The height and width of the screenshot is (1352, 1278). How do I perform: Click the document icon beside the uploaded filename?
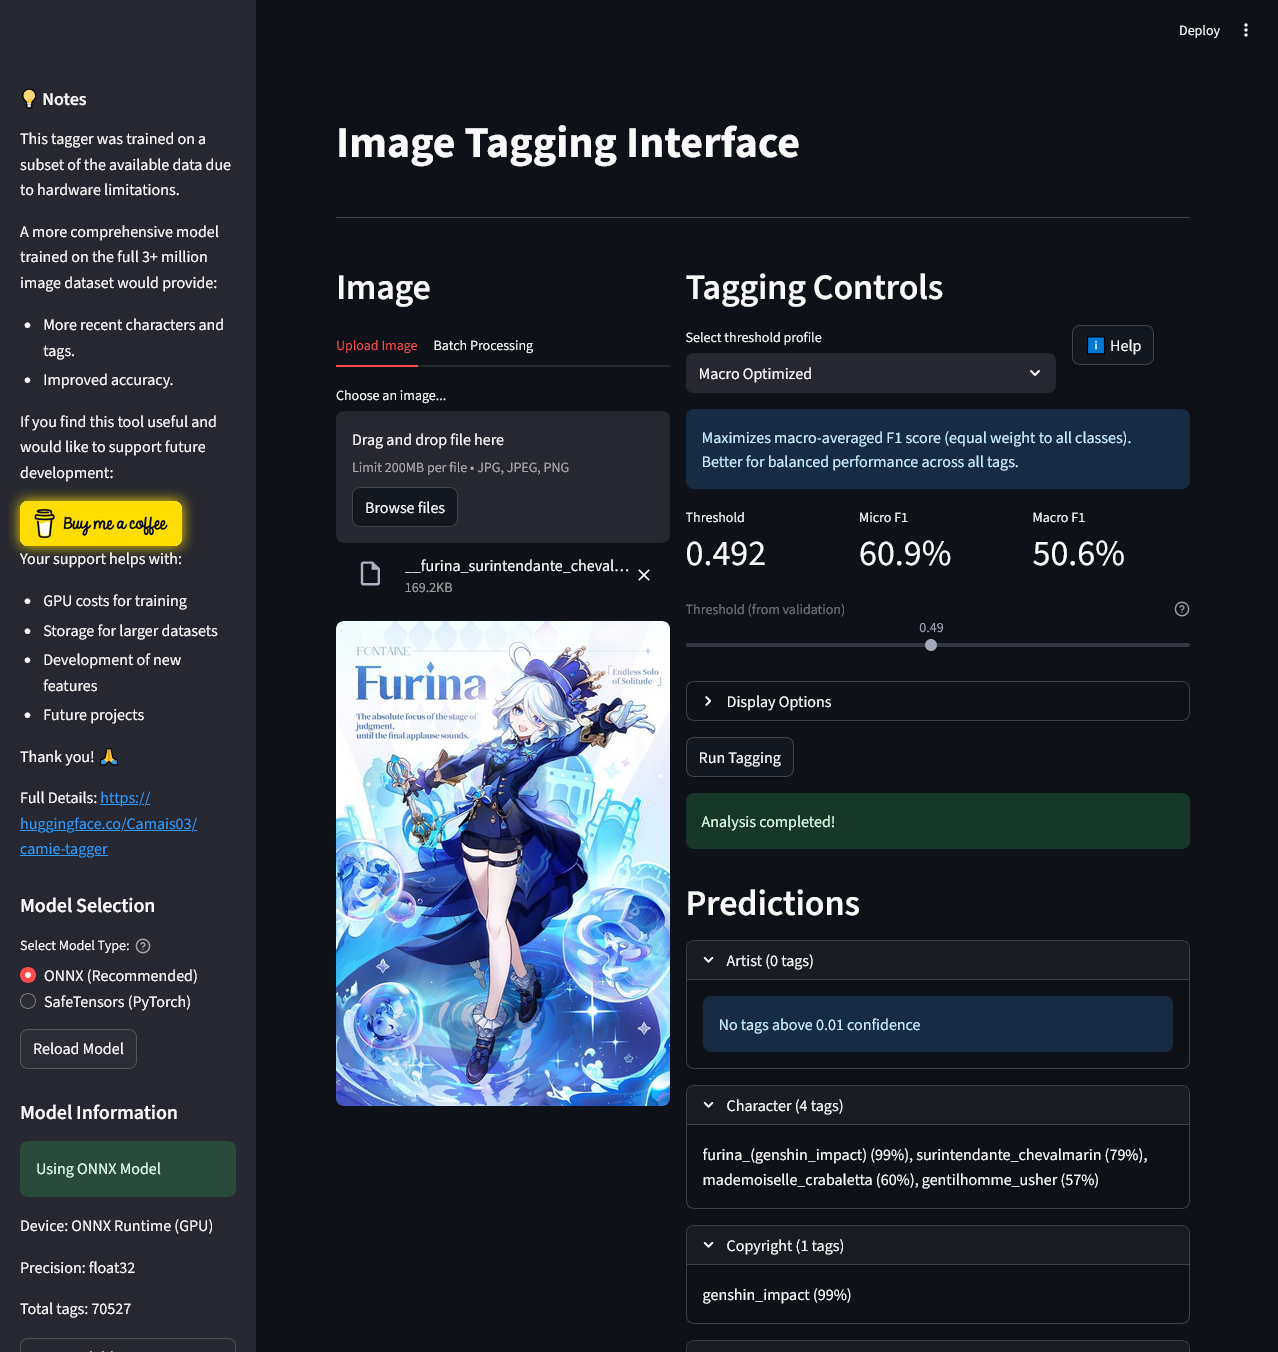[370, 573]
